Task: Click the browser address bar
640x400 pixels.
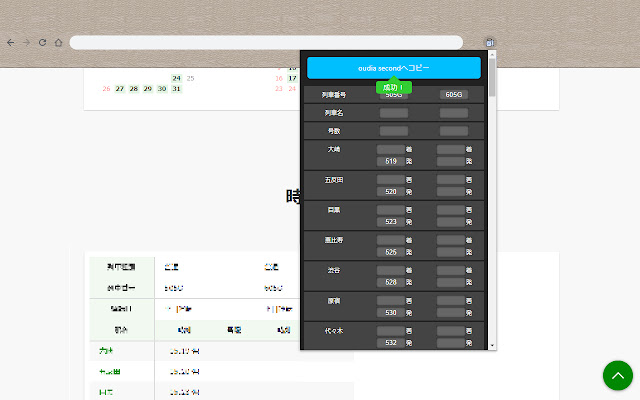Action: click(x=266, y=42)
